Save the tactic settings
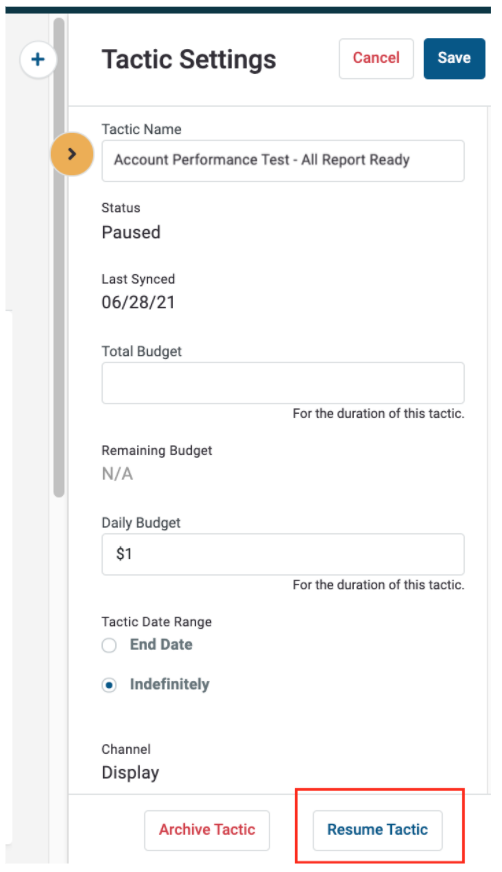 (x=454, y=58)
